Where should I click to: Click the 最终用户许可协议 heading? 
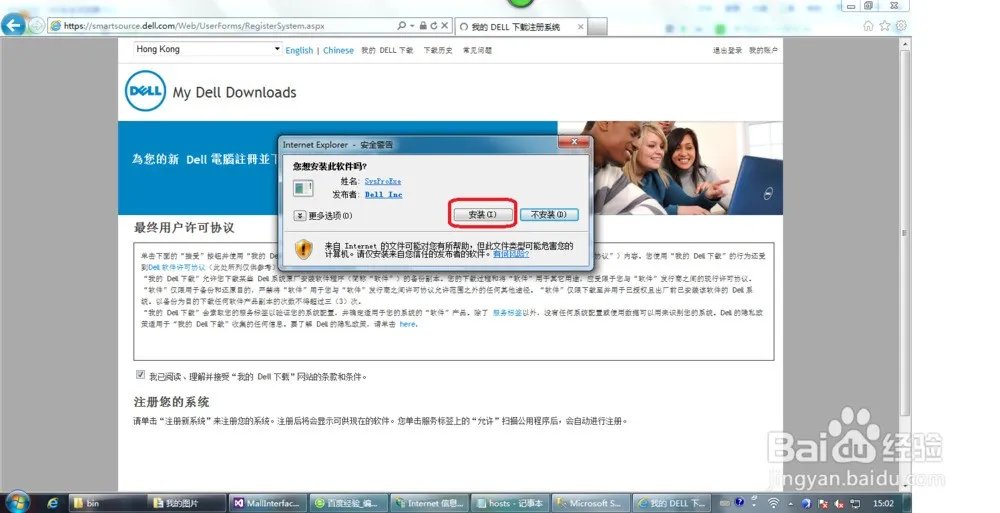[x=184, y=228]
